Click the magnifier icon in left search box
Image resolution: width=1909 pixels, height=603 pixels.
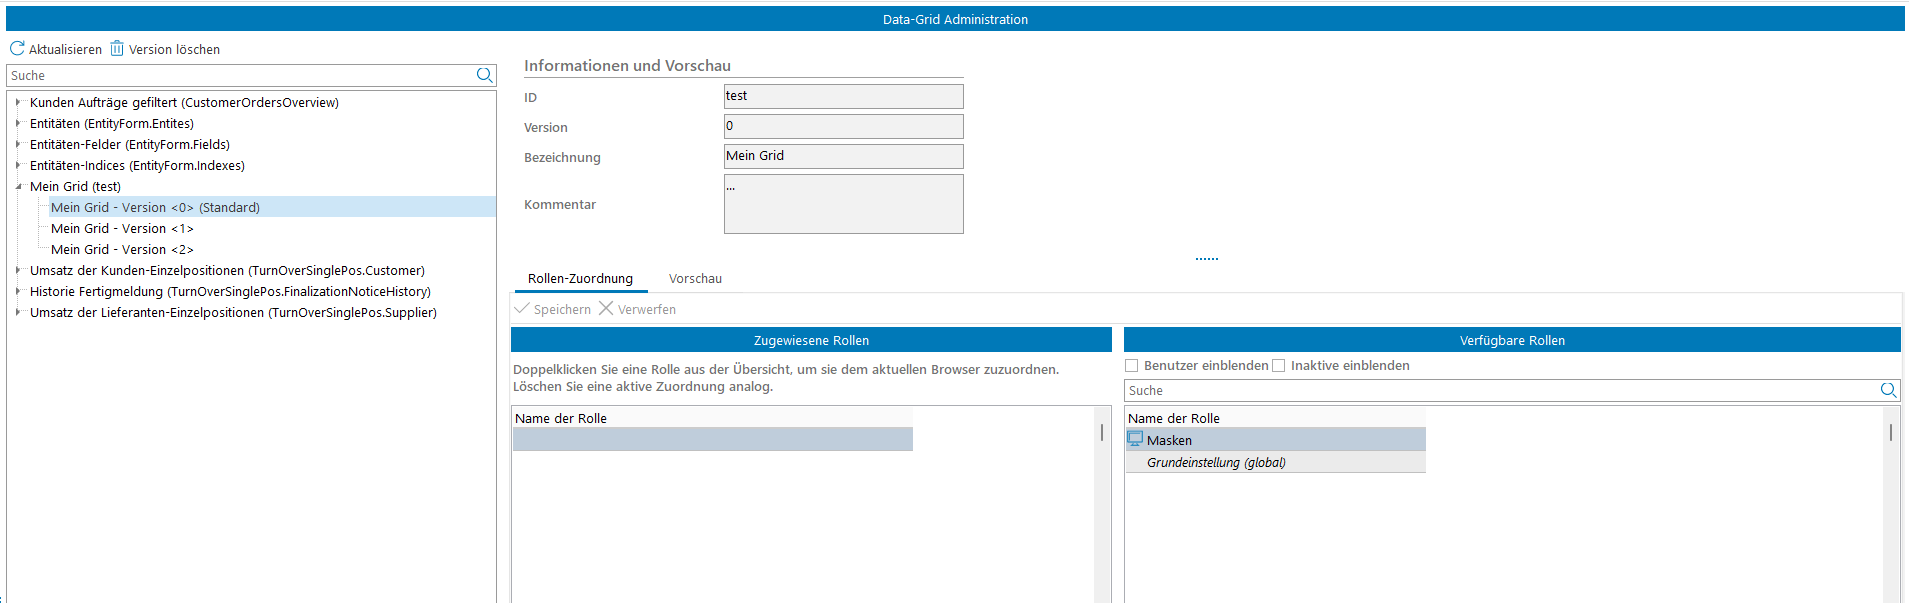point(484,75)
